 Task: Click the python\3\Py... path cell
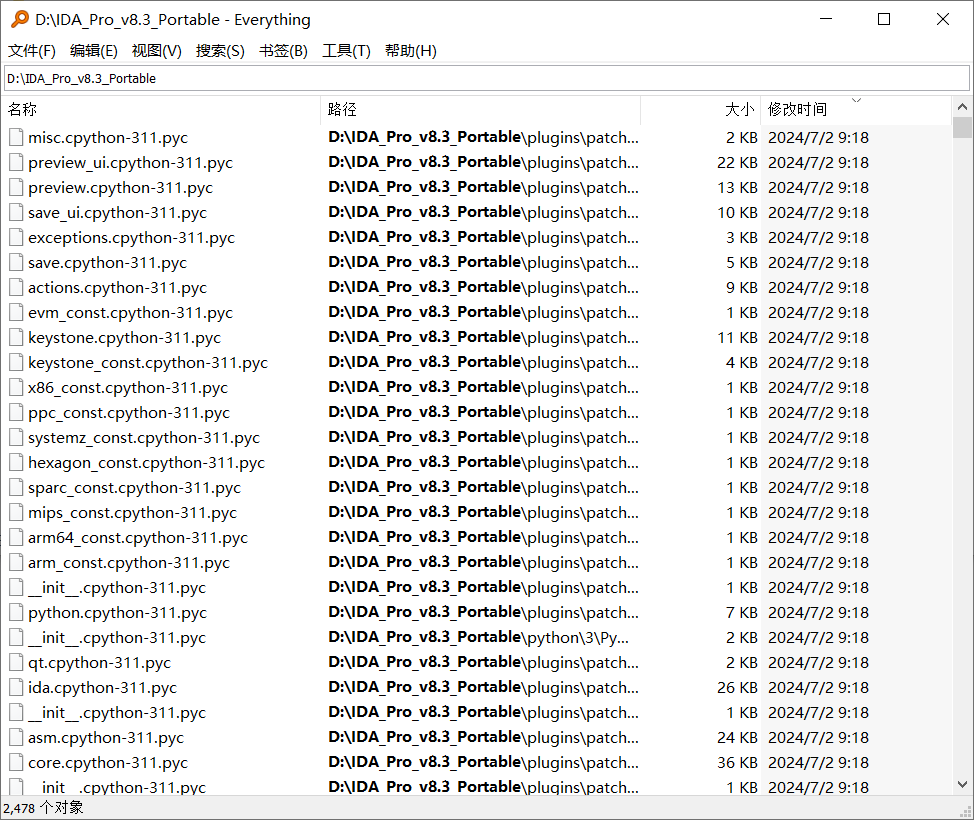[x=478, y=637]
